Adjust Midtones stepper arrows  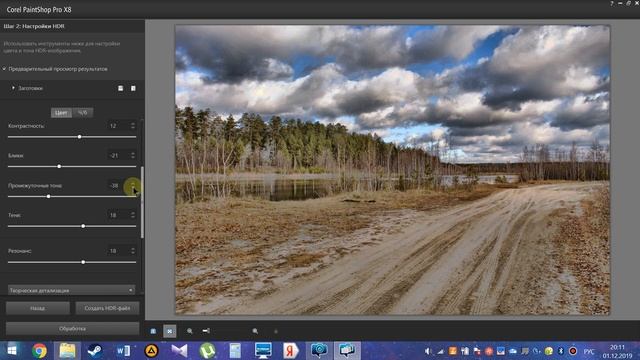pos(133,186)
